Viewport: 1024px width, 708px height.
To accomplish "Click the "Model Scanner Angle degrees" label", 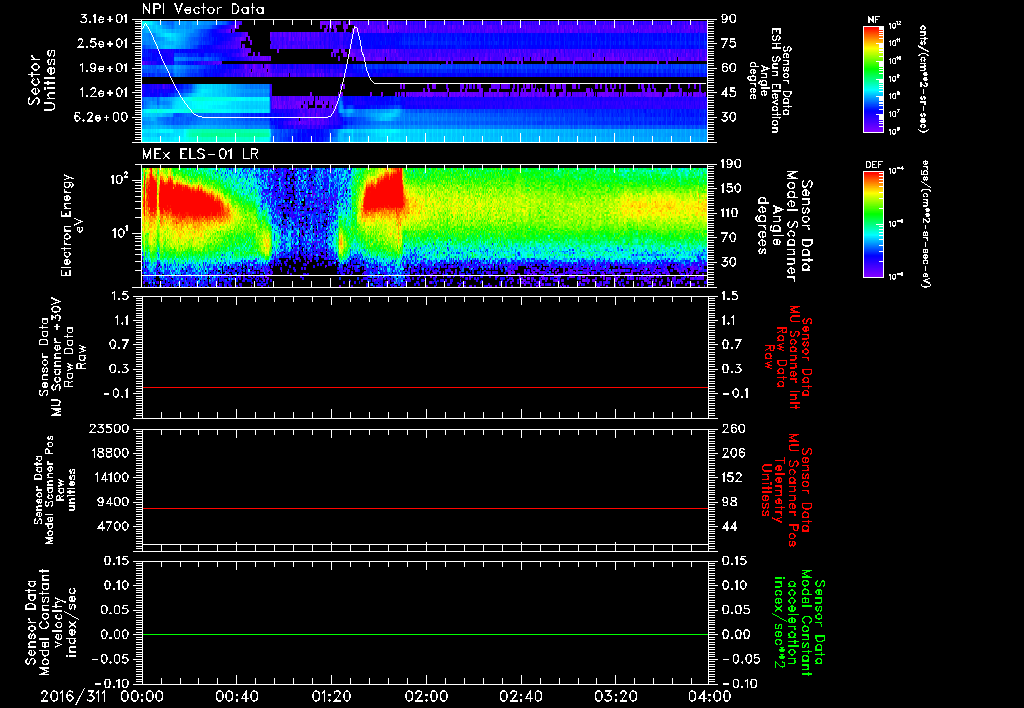I will point(784,226).
